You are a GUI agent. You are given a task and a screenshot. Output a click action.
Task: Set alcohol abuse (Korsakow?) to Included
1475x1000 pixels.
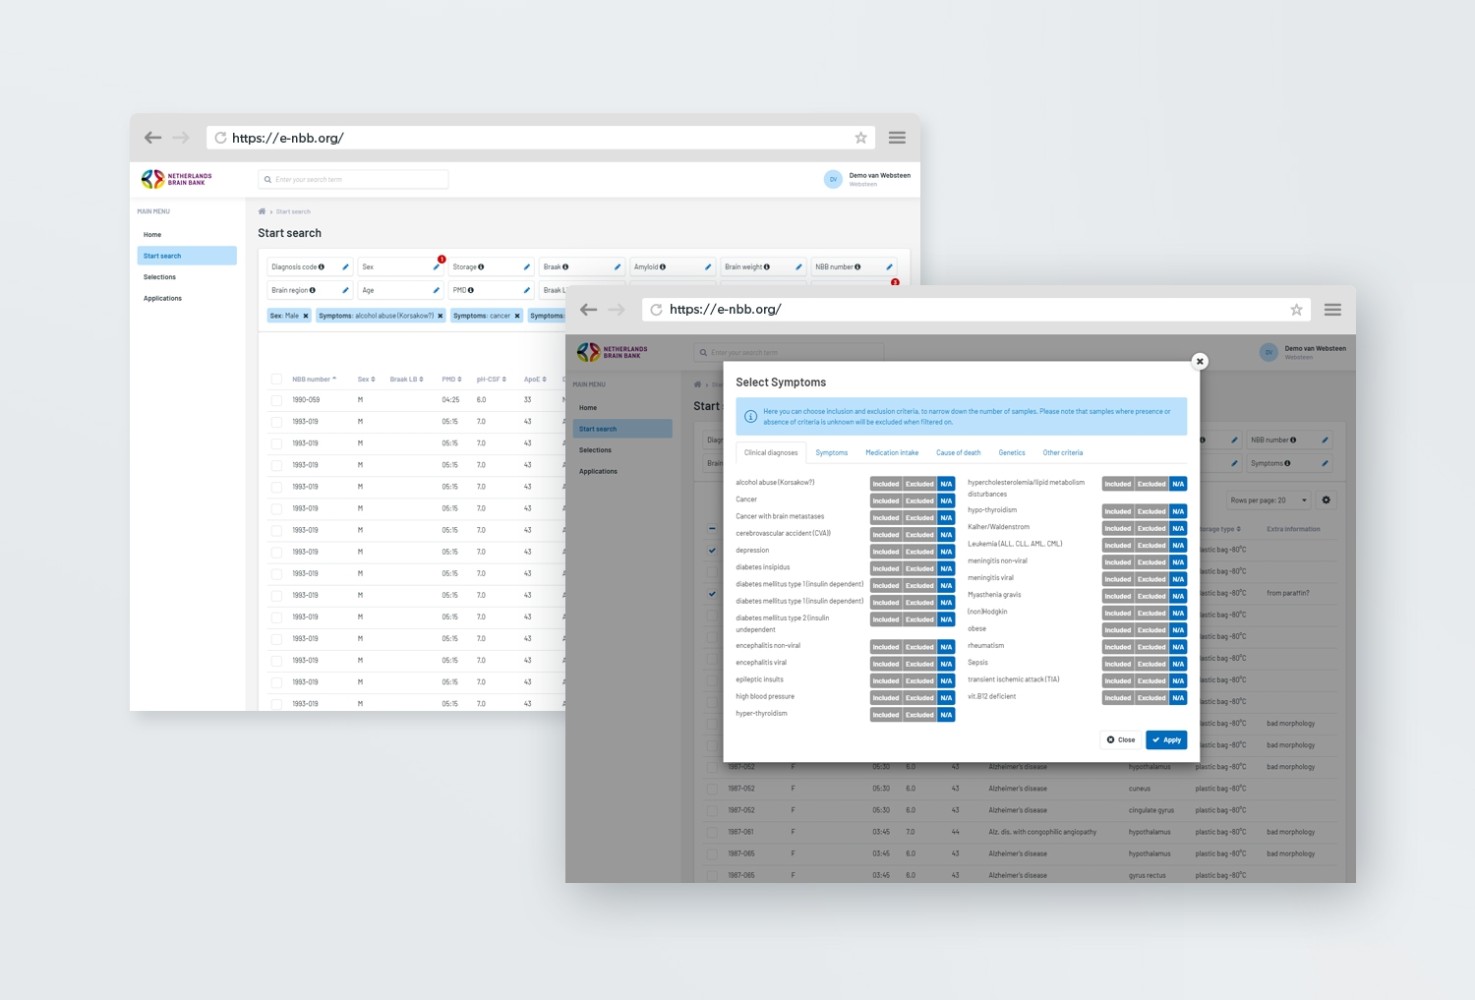[x=886, y=484]
